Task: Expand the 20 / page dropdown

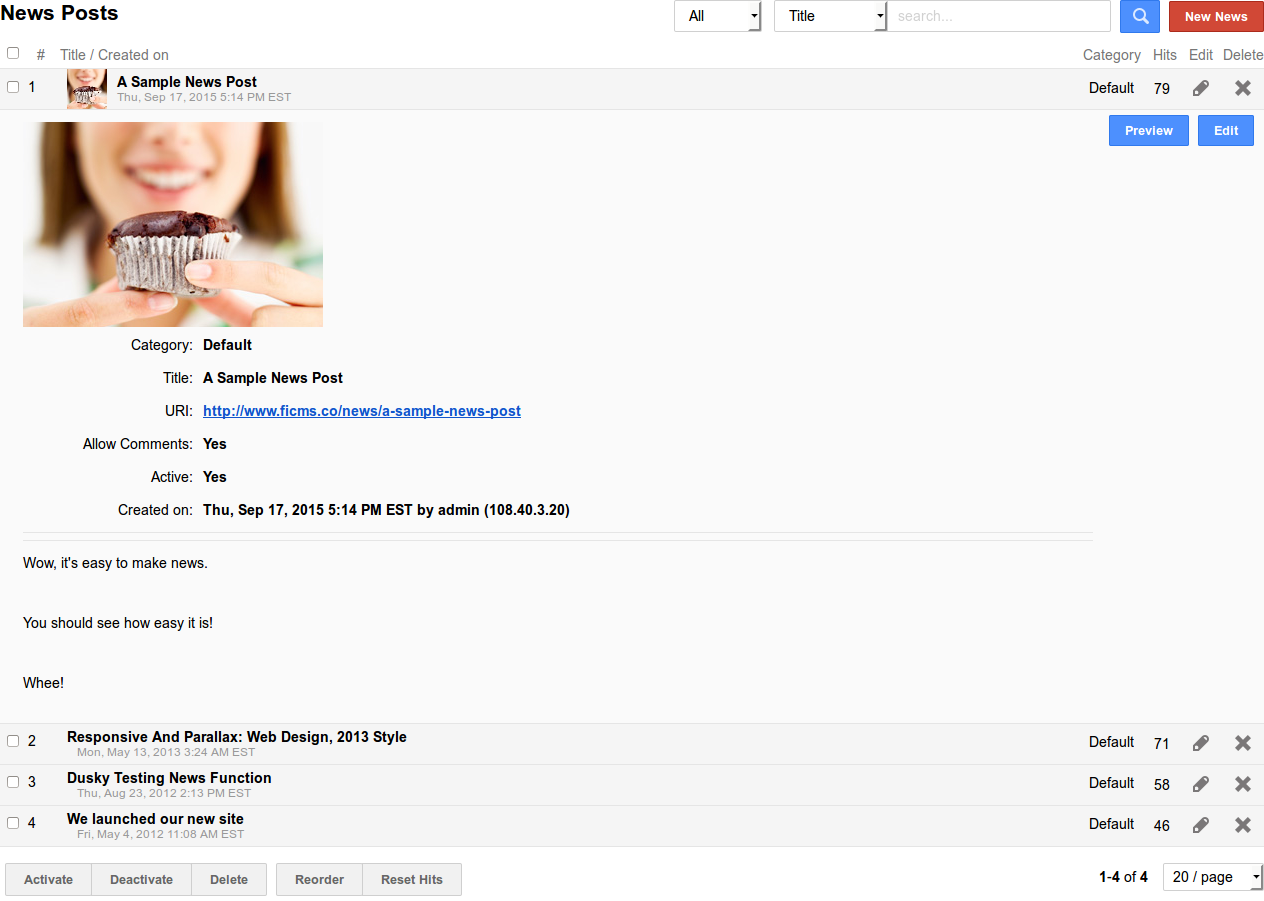Action: [1213, 877]
